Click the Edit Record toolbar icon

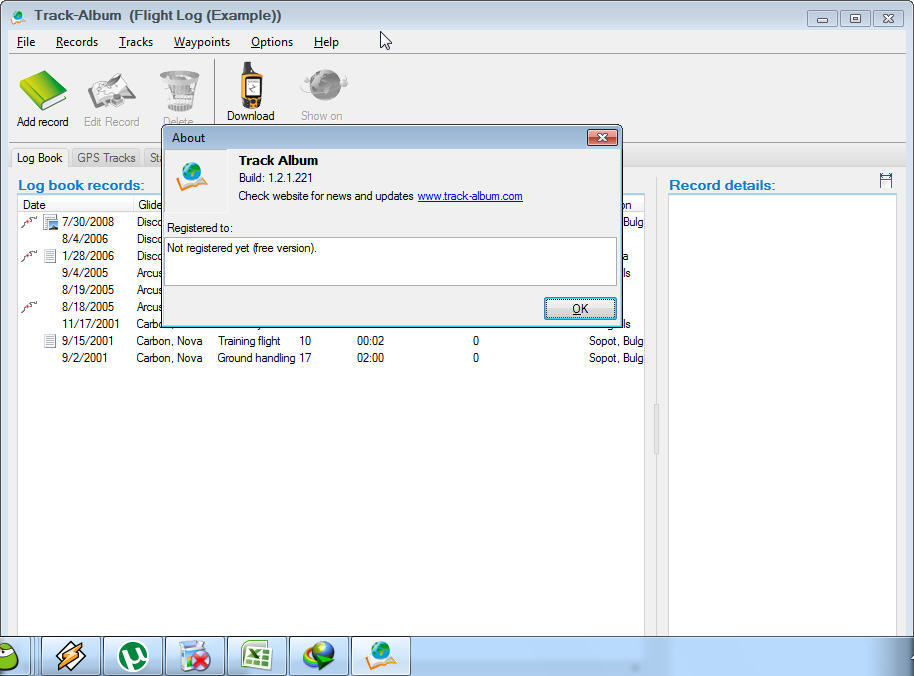point(111,90)
